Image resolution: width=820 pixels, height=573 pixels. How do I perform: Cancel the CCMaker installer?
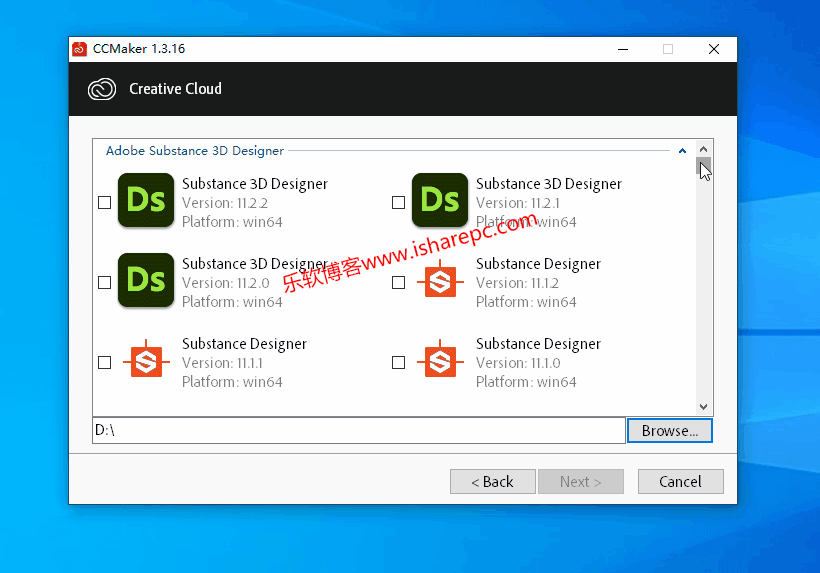(x=680, y=482)
